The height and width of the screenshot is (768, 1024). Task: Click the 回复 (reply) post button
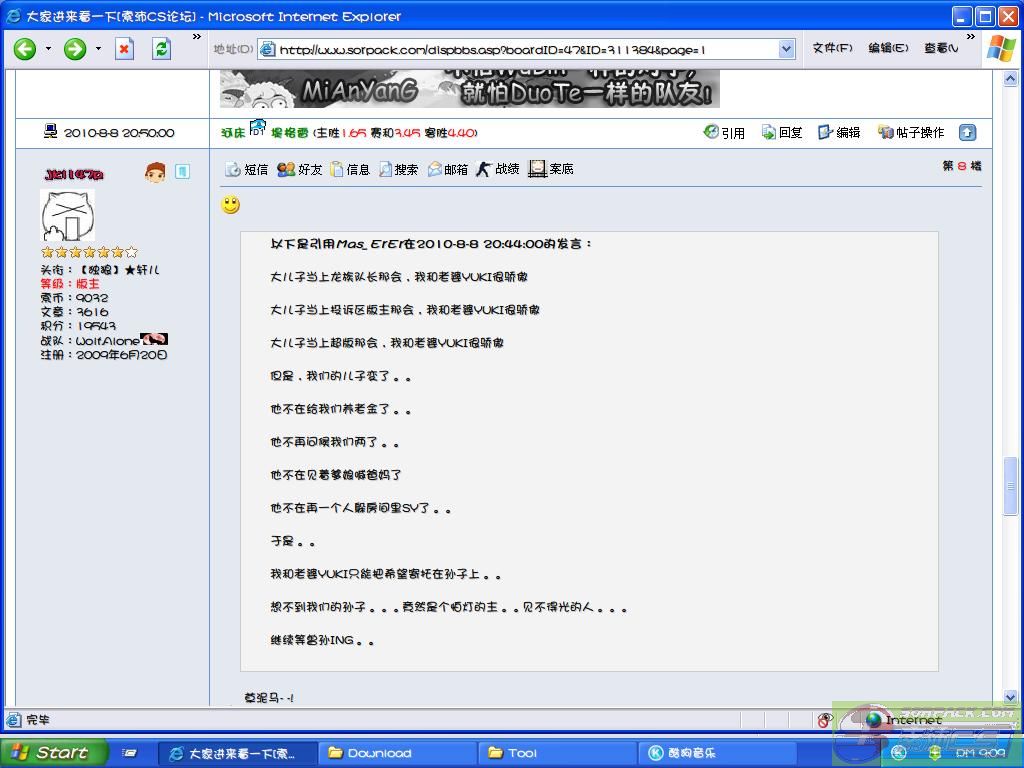click(782, 132)
